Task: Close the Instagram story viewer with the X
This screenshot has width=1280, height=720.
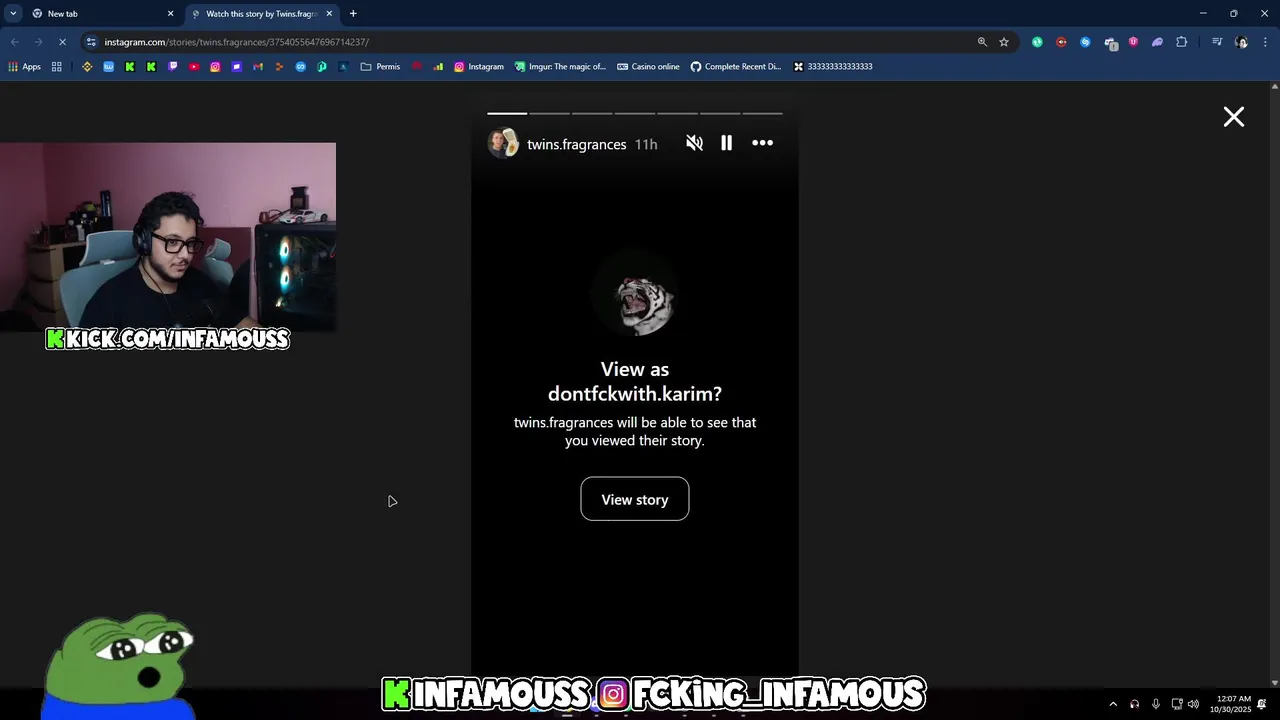Action: point(1234,117)
